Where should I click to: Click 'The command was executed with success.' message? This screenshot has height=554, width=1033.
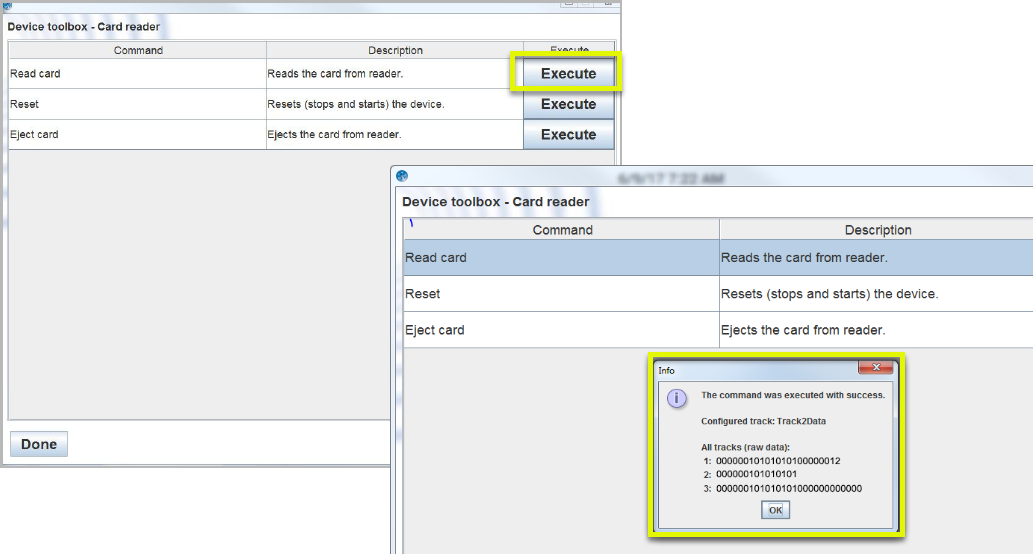793,395
